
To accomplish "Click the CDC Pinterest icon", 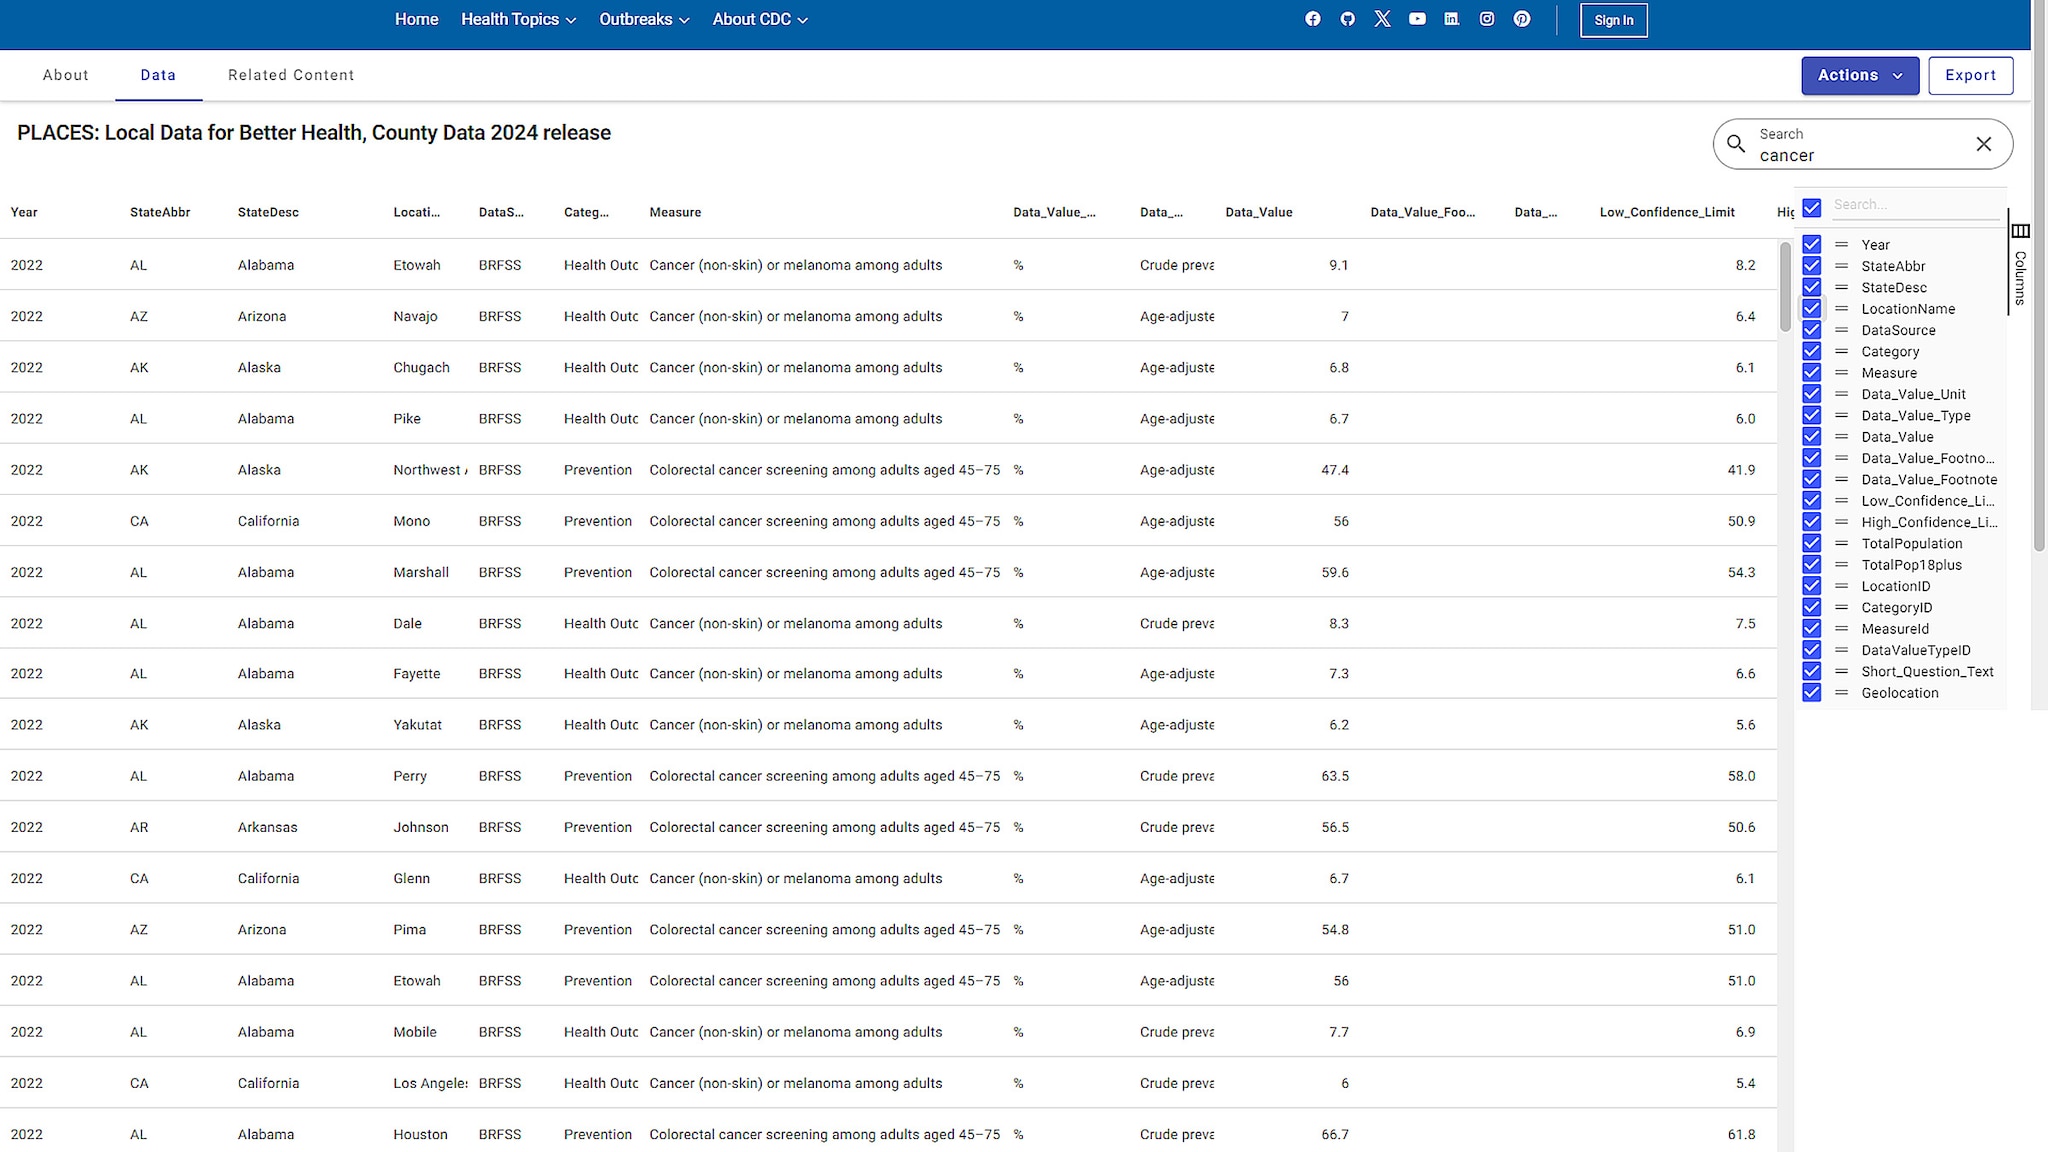I will click(x=1521, y=20).
